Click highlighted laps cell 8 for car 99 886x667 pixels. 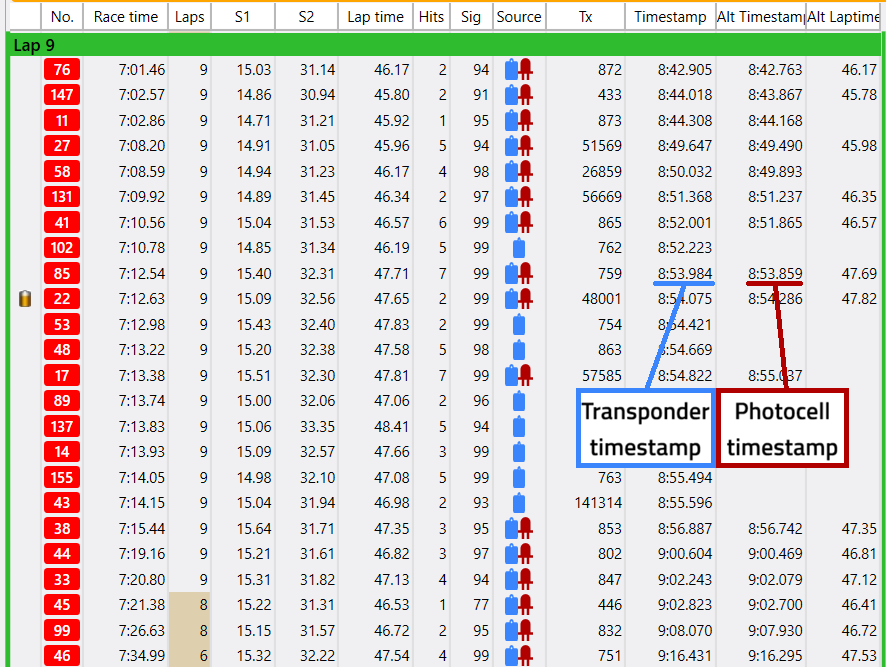pos(190,630)
